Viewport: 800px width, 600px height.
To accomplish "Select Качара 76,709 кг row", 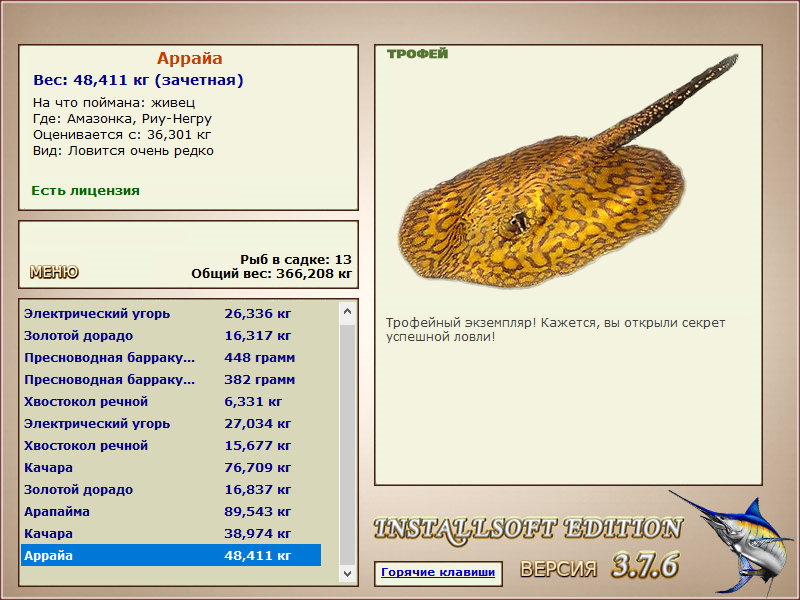I will [171, 467].
